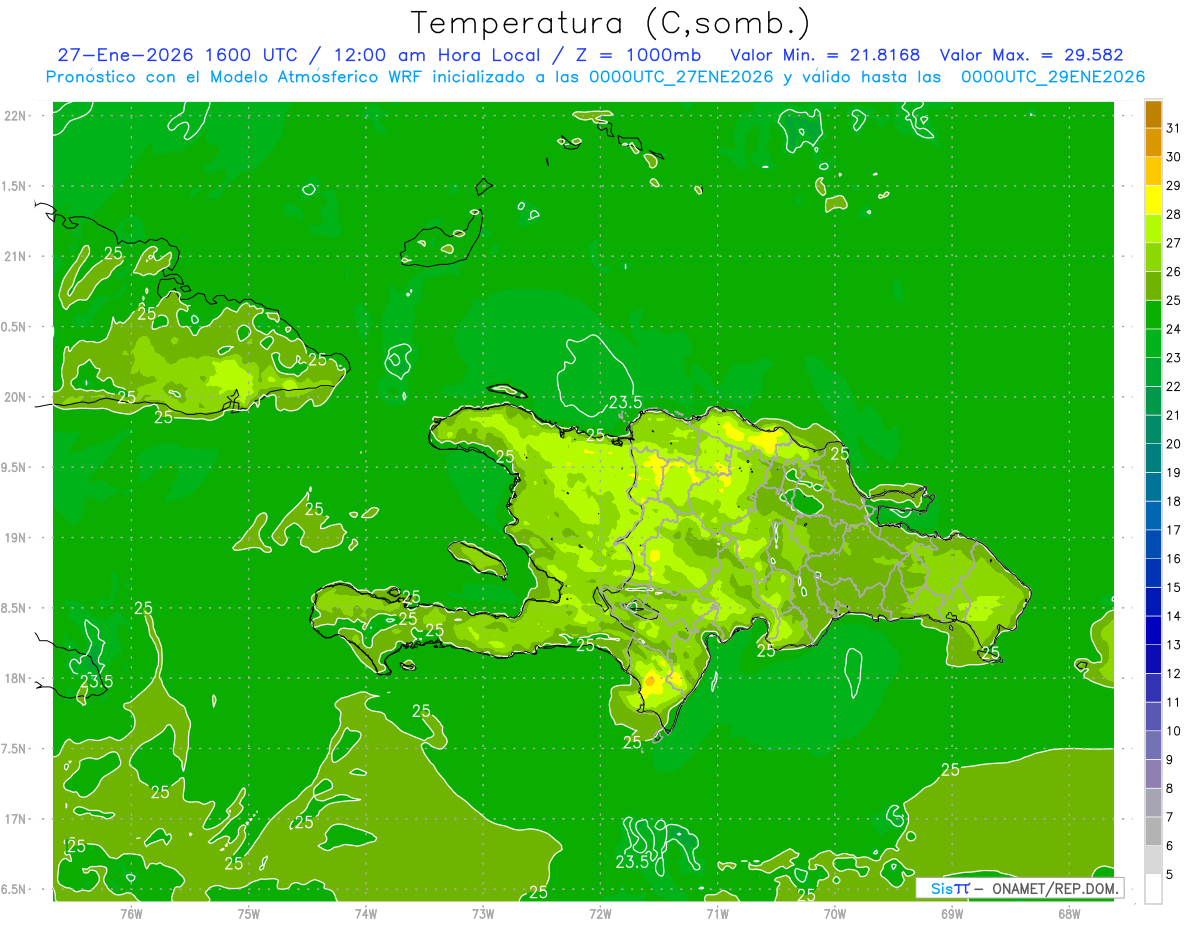
Task: Click the 23.5 contour label north of Haiti
Action: (x=626, y=403)
